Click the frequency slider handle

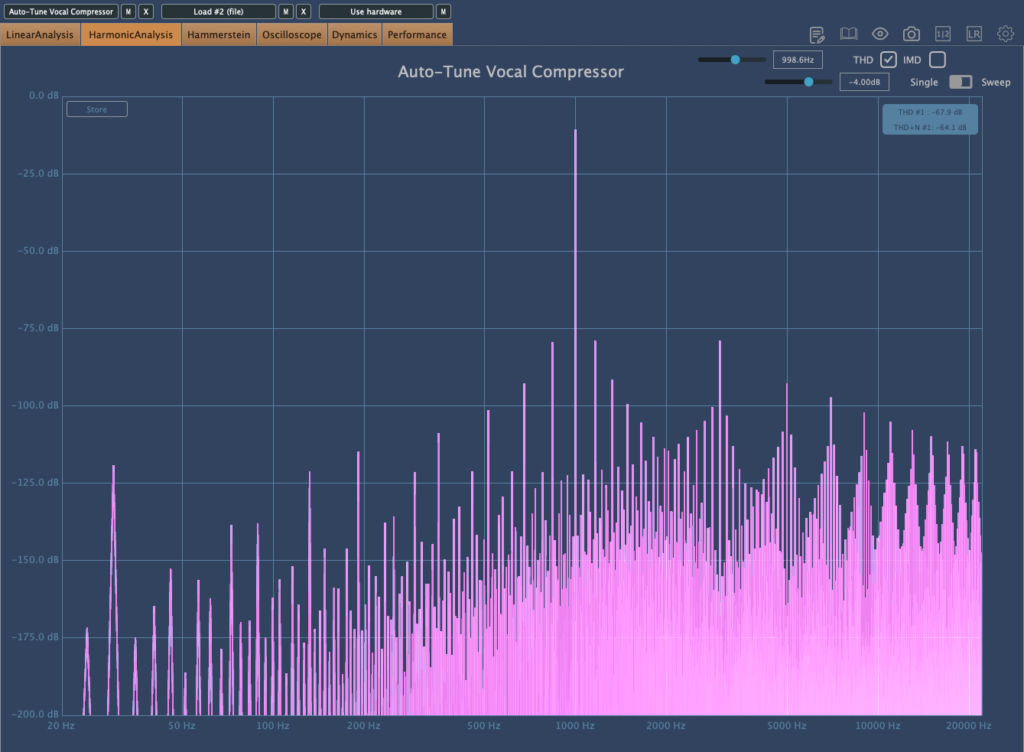coord(735,59)
